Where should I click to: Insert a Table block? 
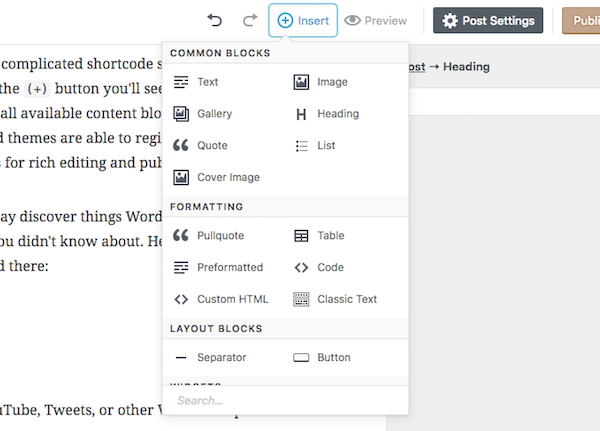click(x=319, y=235)
